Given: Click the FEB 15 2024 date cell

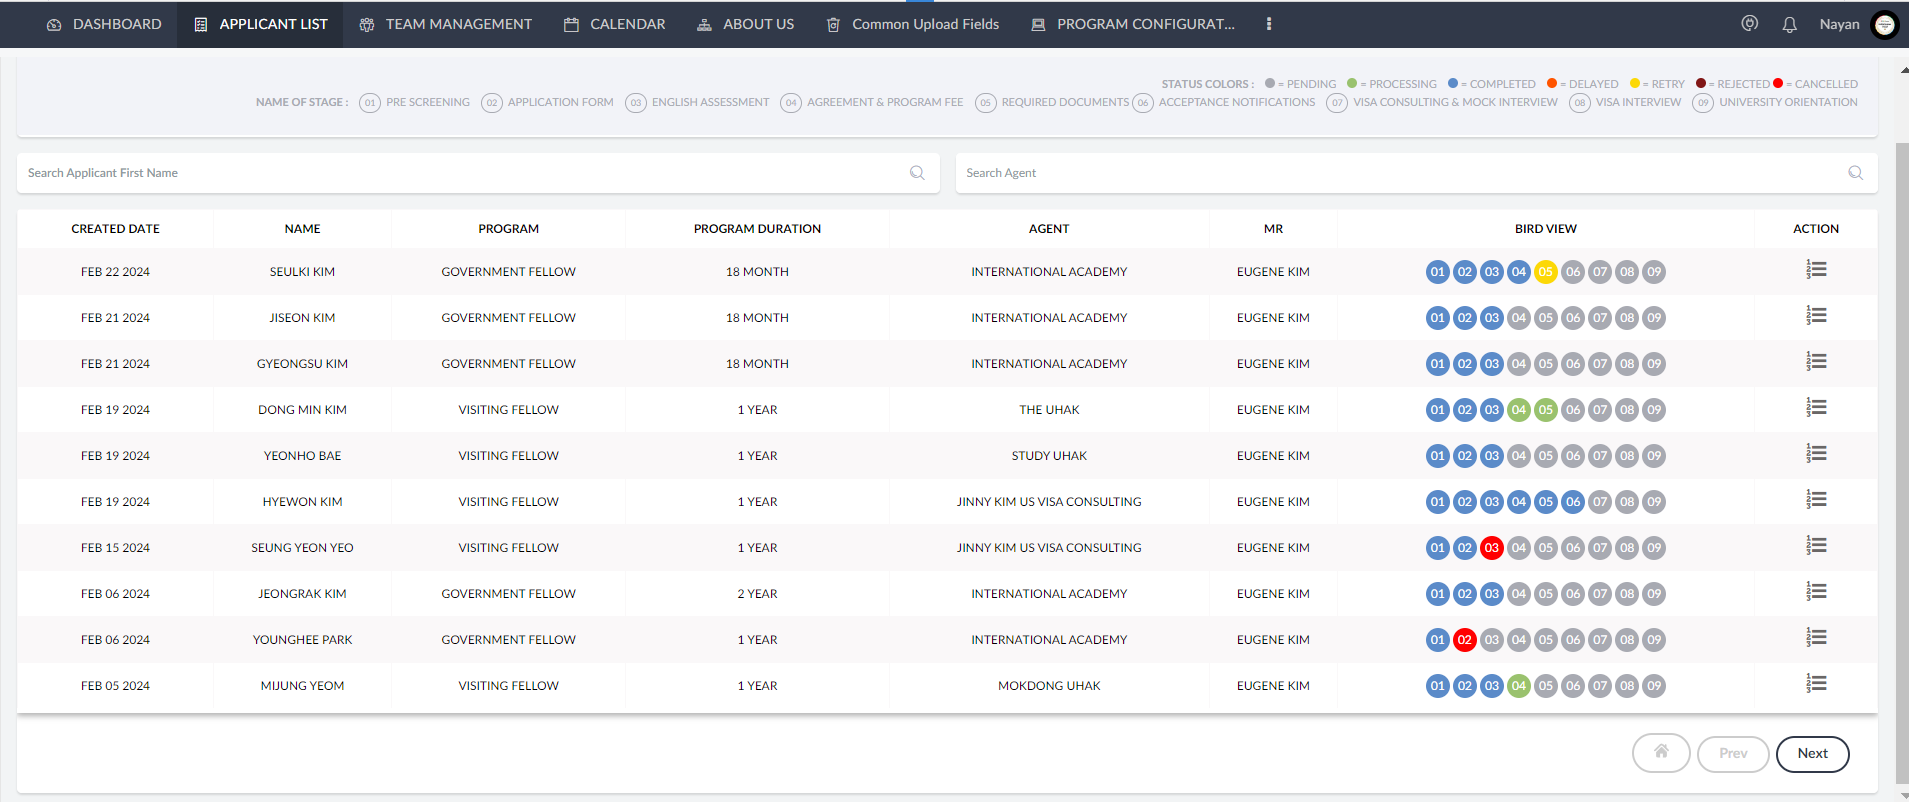Looking at the screenshot, I should pos(115,548).
